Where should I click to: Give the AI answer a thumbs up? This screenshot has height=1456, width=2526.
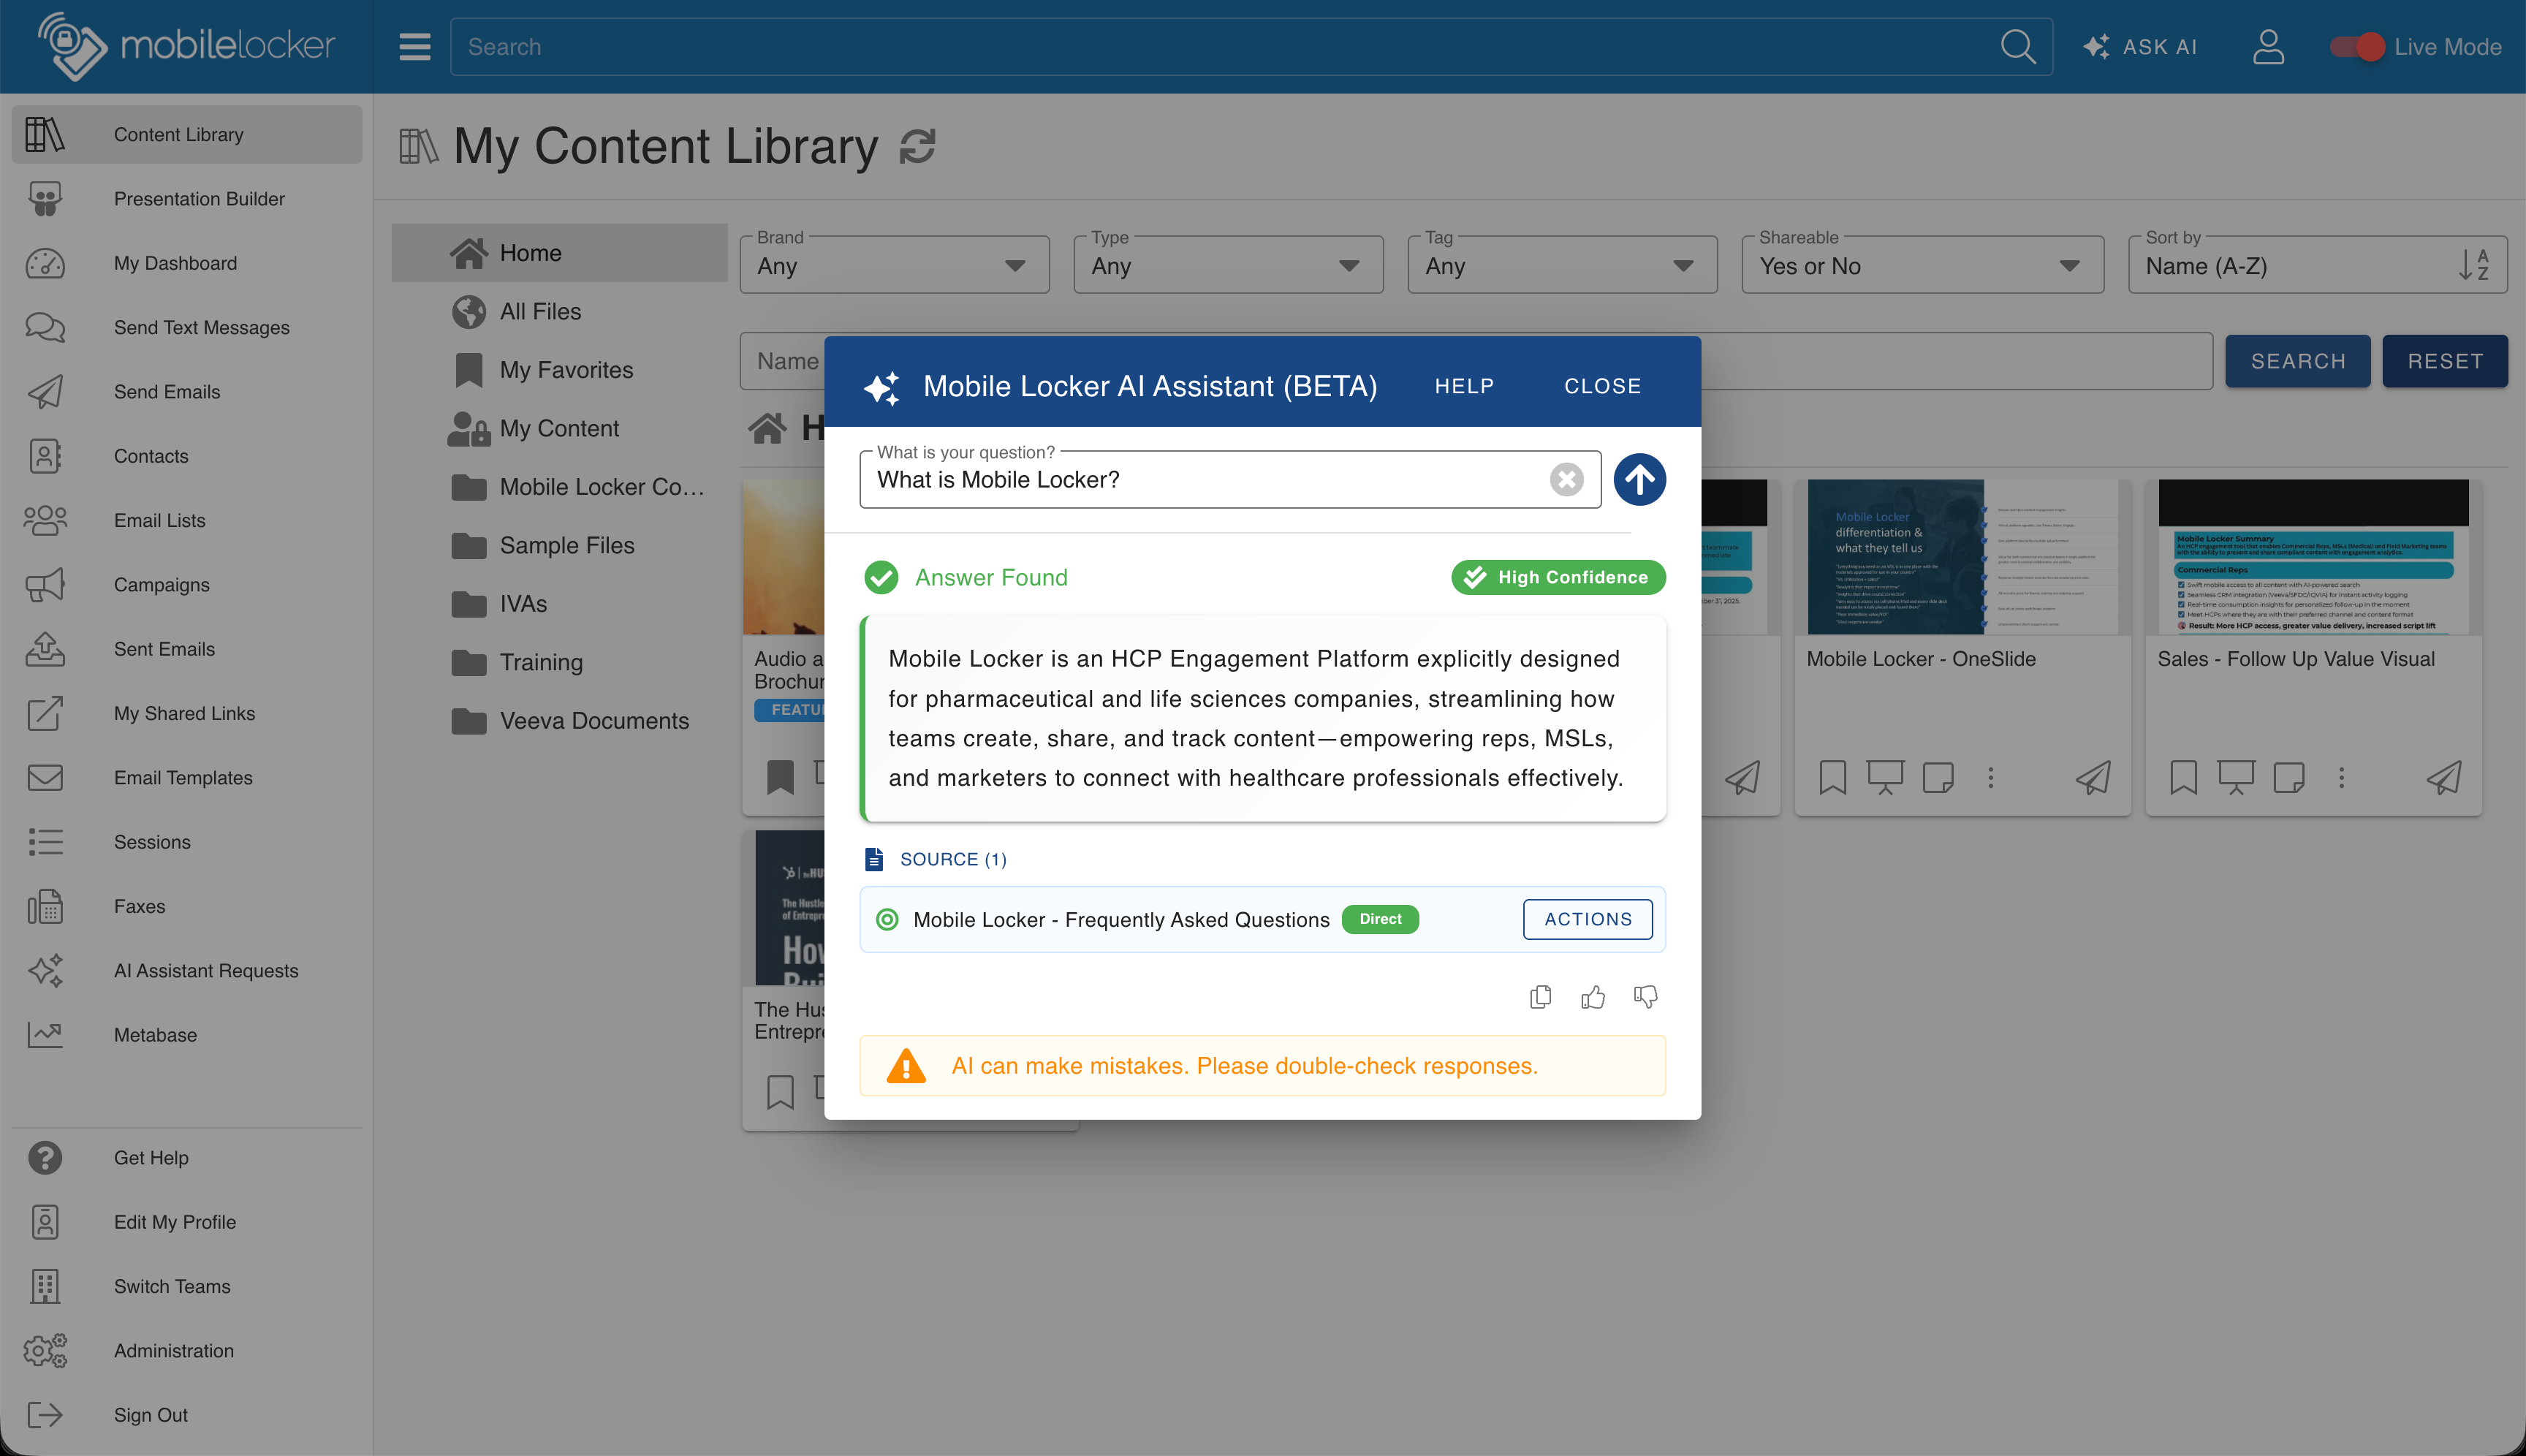[x=1593, y=997]
